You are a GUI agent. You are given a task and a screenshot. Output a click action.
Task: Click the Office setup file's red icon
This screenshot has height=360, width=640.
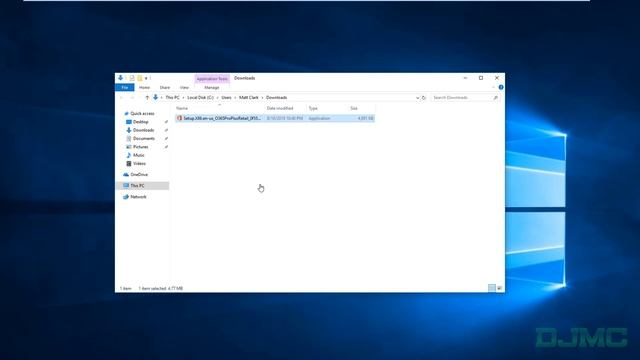pyautogui.click(x=179, y=118)
